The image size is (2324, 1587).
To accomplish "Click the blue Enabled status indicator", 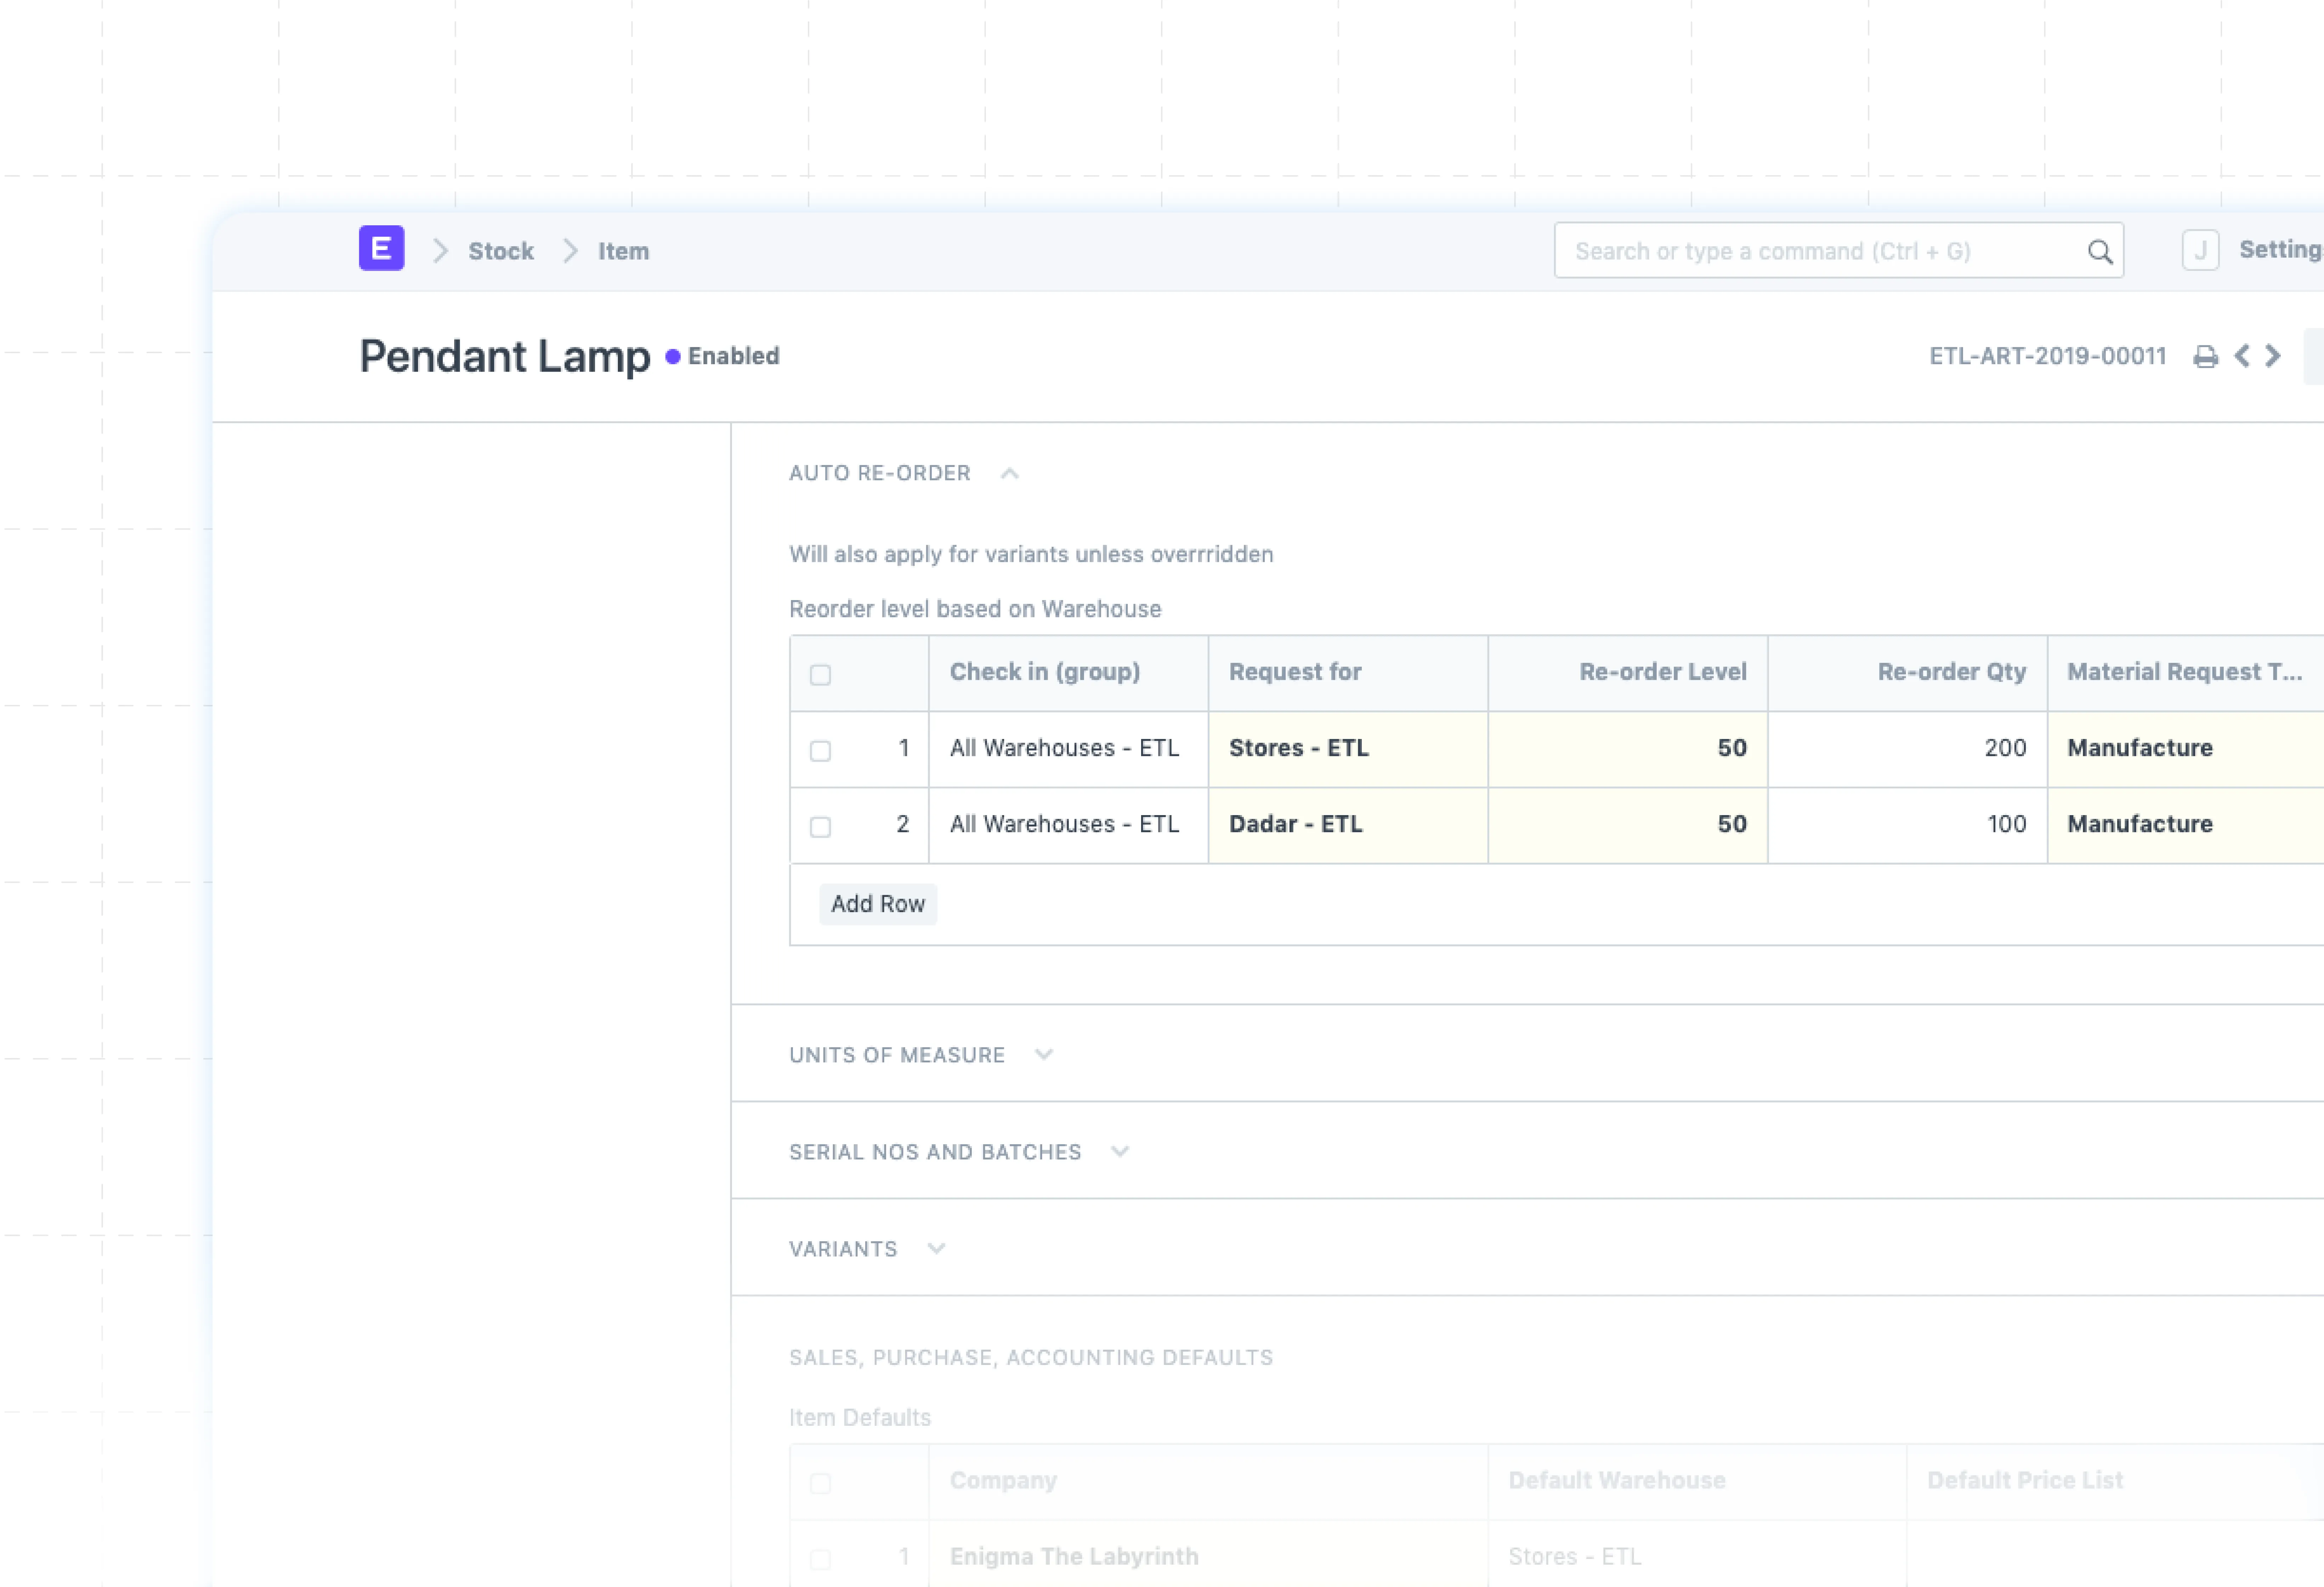I will pos(722,356).
